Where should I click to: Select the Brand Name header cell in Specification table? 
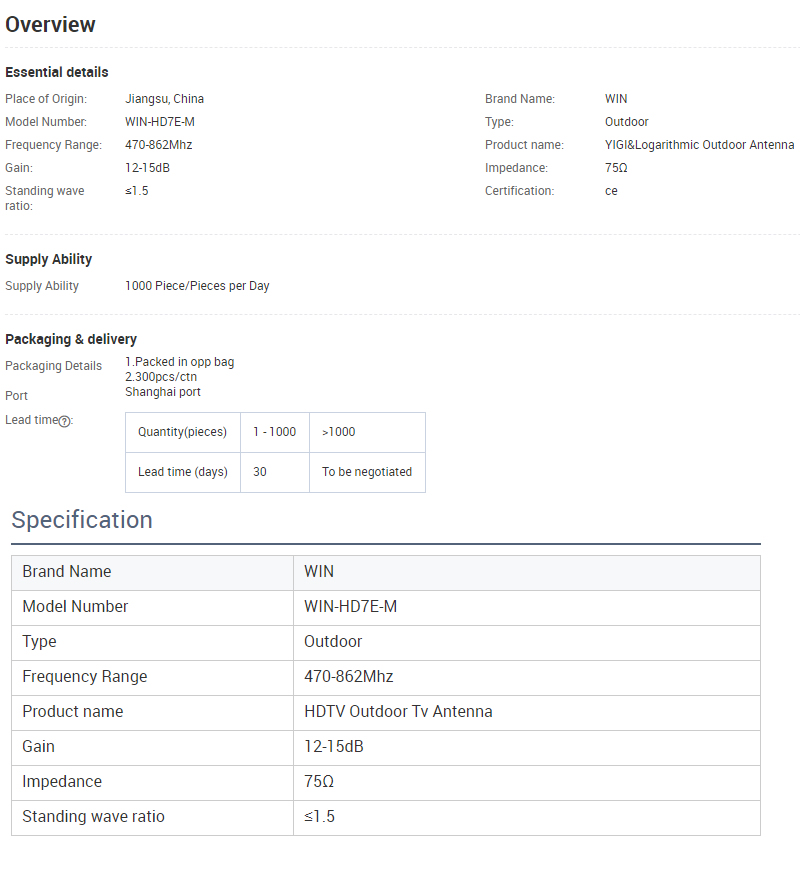pos(67,571)
